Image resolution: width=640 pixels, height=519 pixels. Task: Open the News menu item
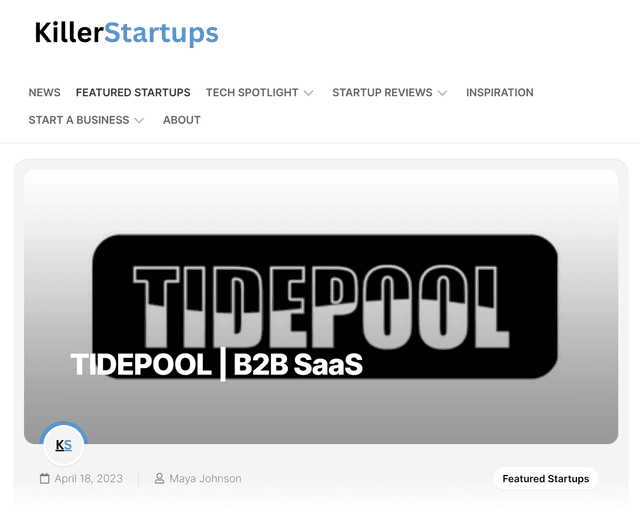[x=44, y=93]
